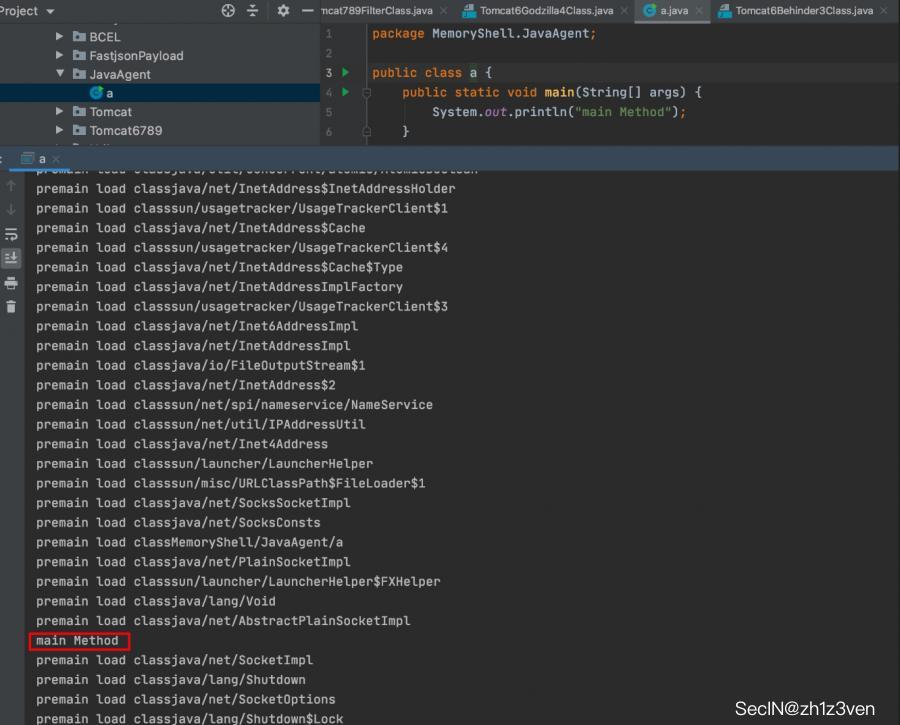Run class a from the line 3 gutter arrow
The height and width of the screenshot is (725, 900).
click(346, 73)
